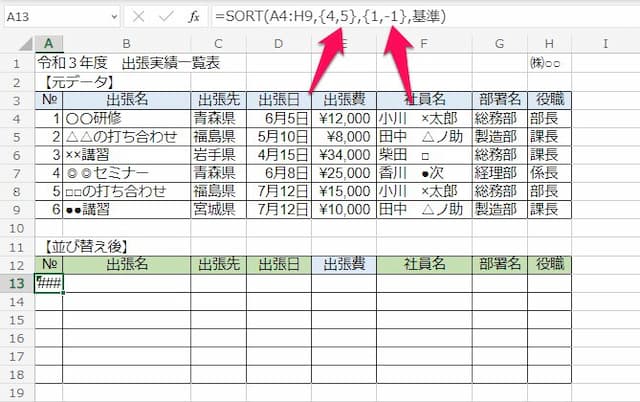
Task: Click inside the formula bar SORT formula
Action: click(x=330, y=17)
